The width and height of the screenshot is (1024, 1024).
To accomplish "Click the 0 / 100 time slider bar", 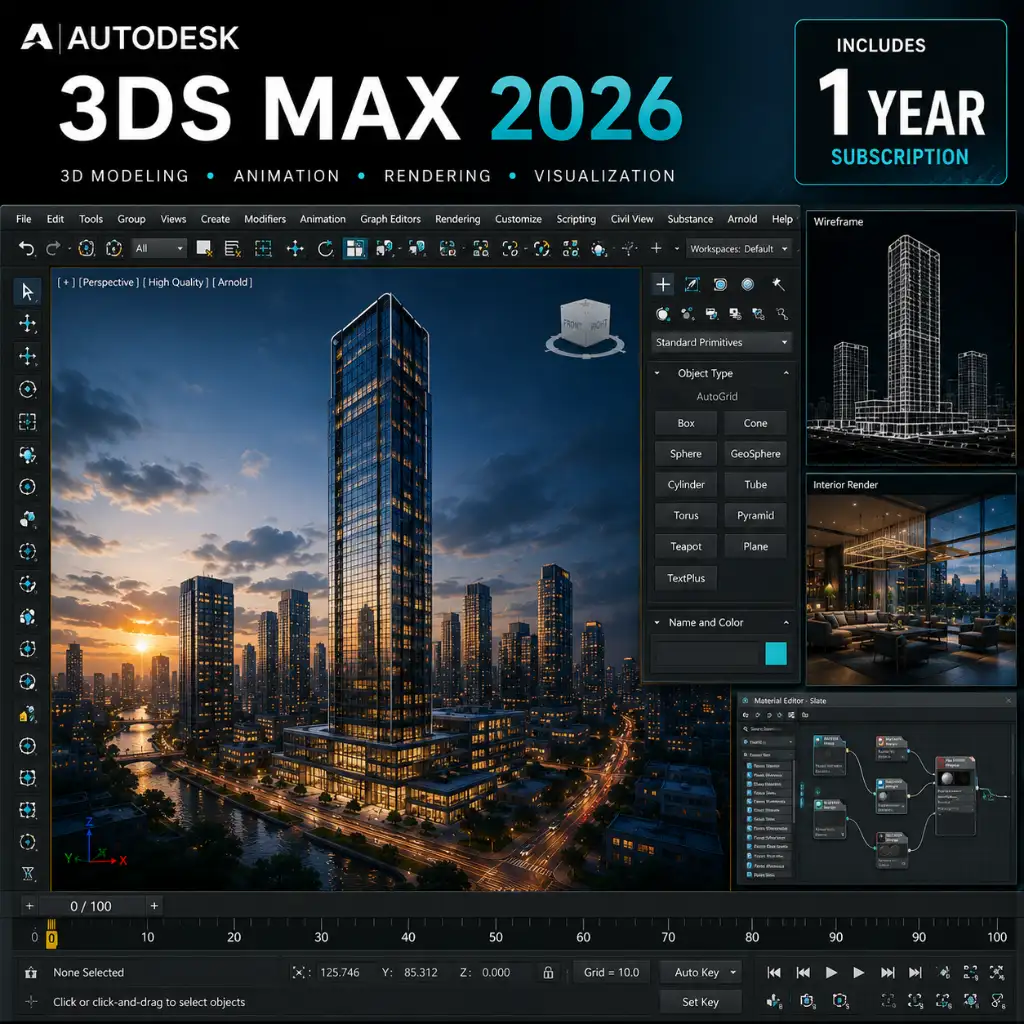I will (91, 906).
